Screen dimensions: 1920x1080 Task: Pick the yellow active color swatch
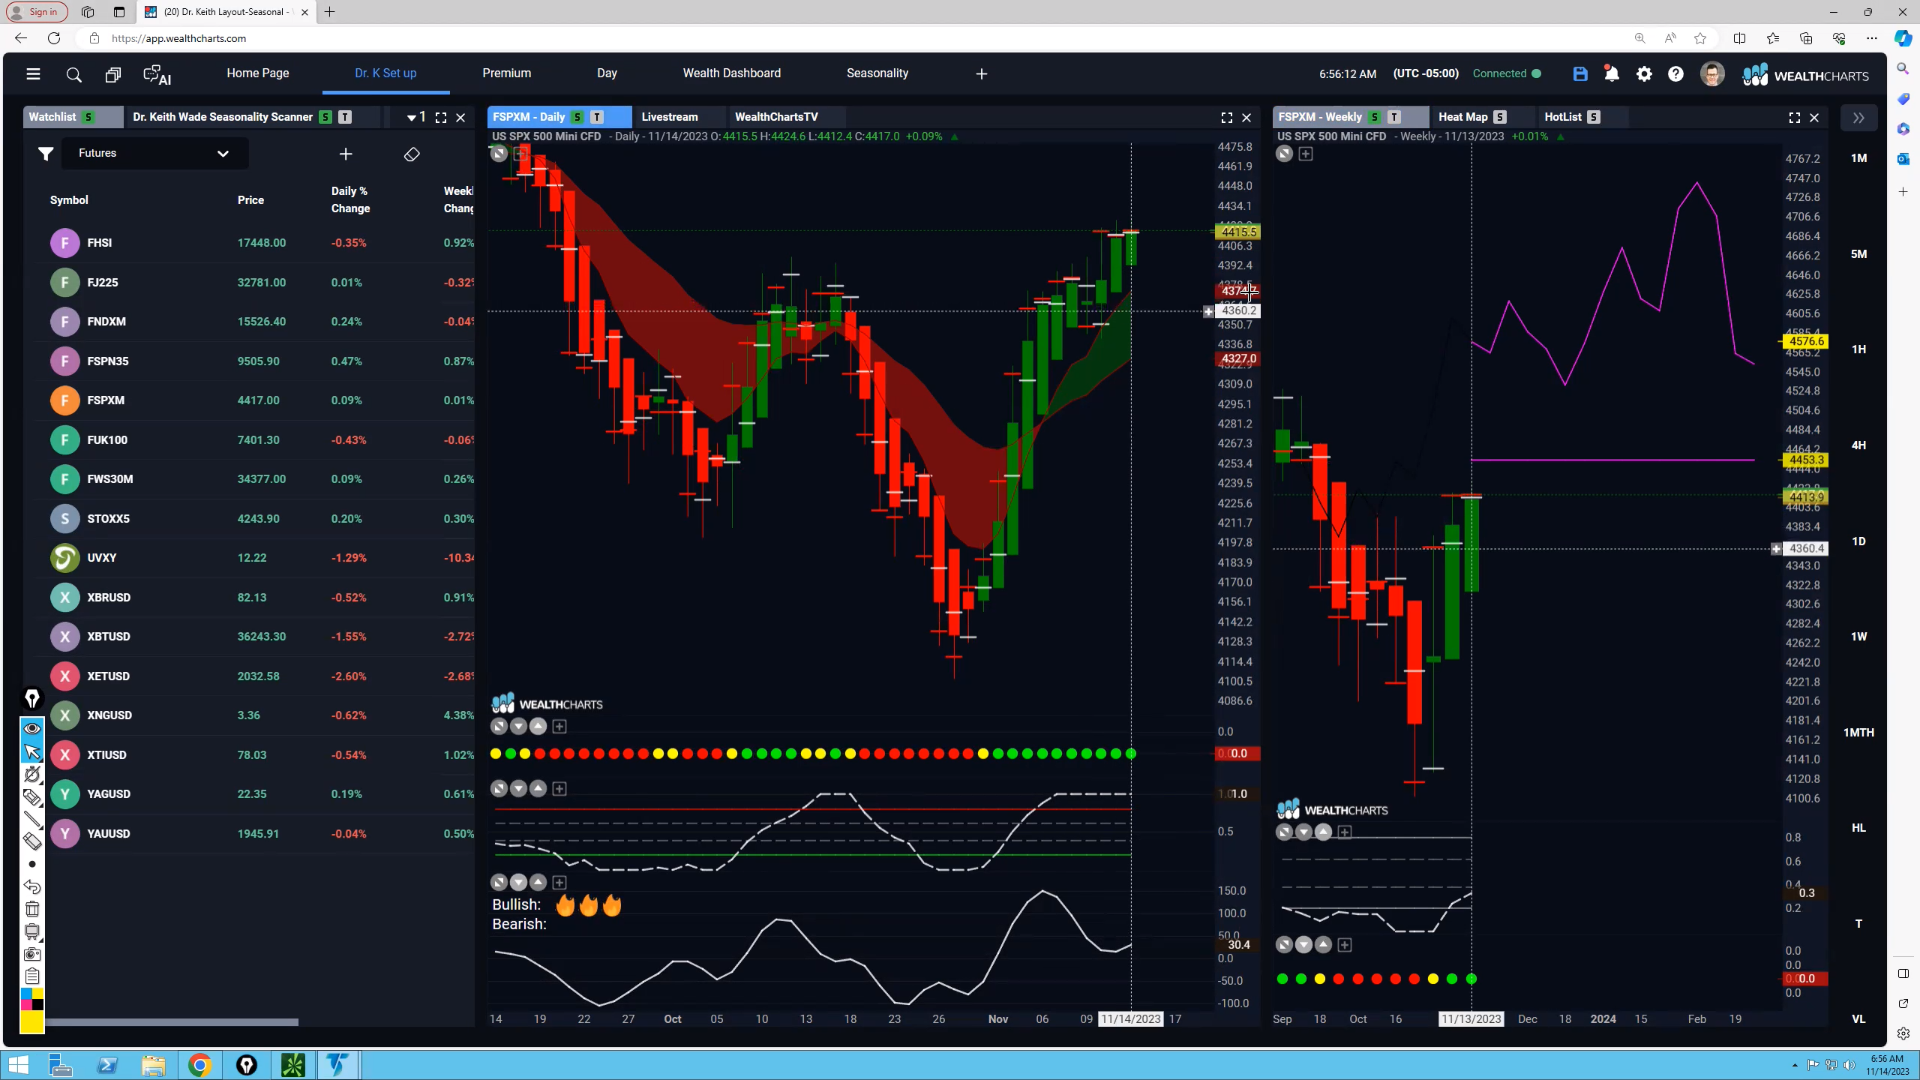coord(32,1021)
